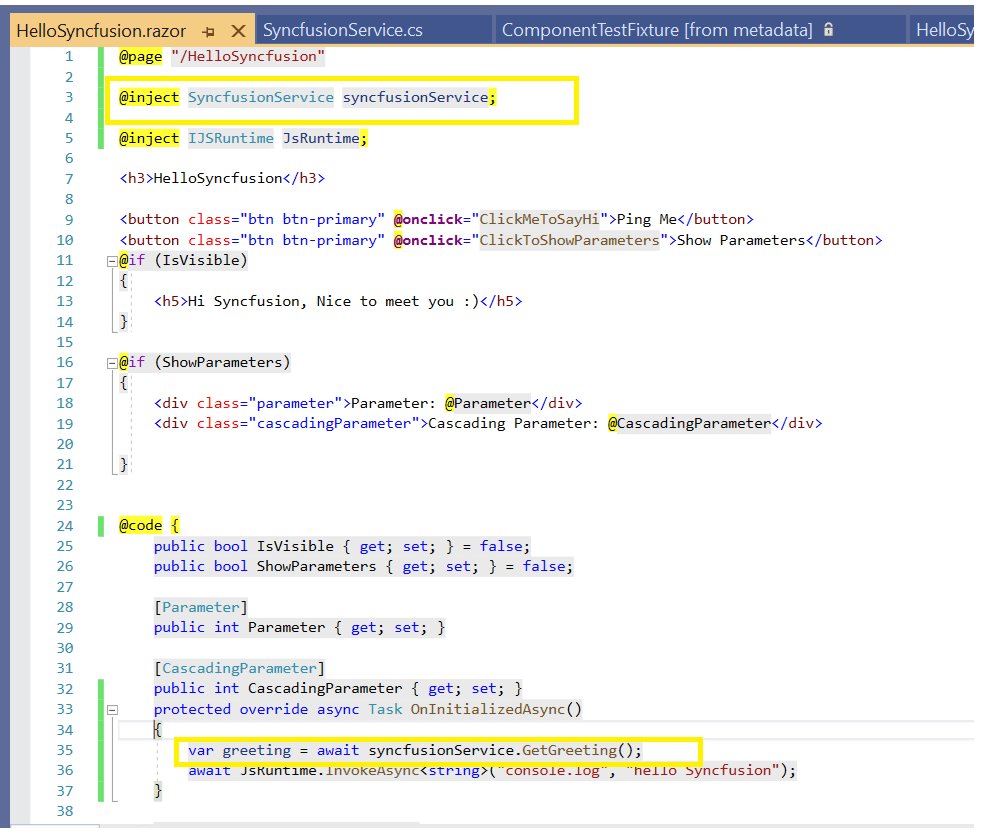Click the [CascadingParameter] attribute
Viewport: 984px width, 834px height.
tap(240, 668)
